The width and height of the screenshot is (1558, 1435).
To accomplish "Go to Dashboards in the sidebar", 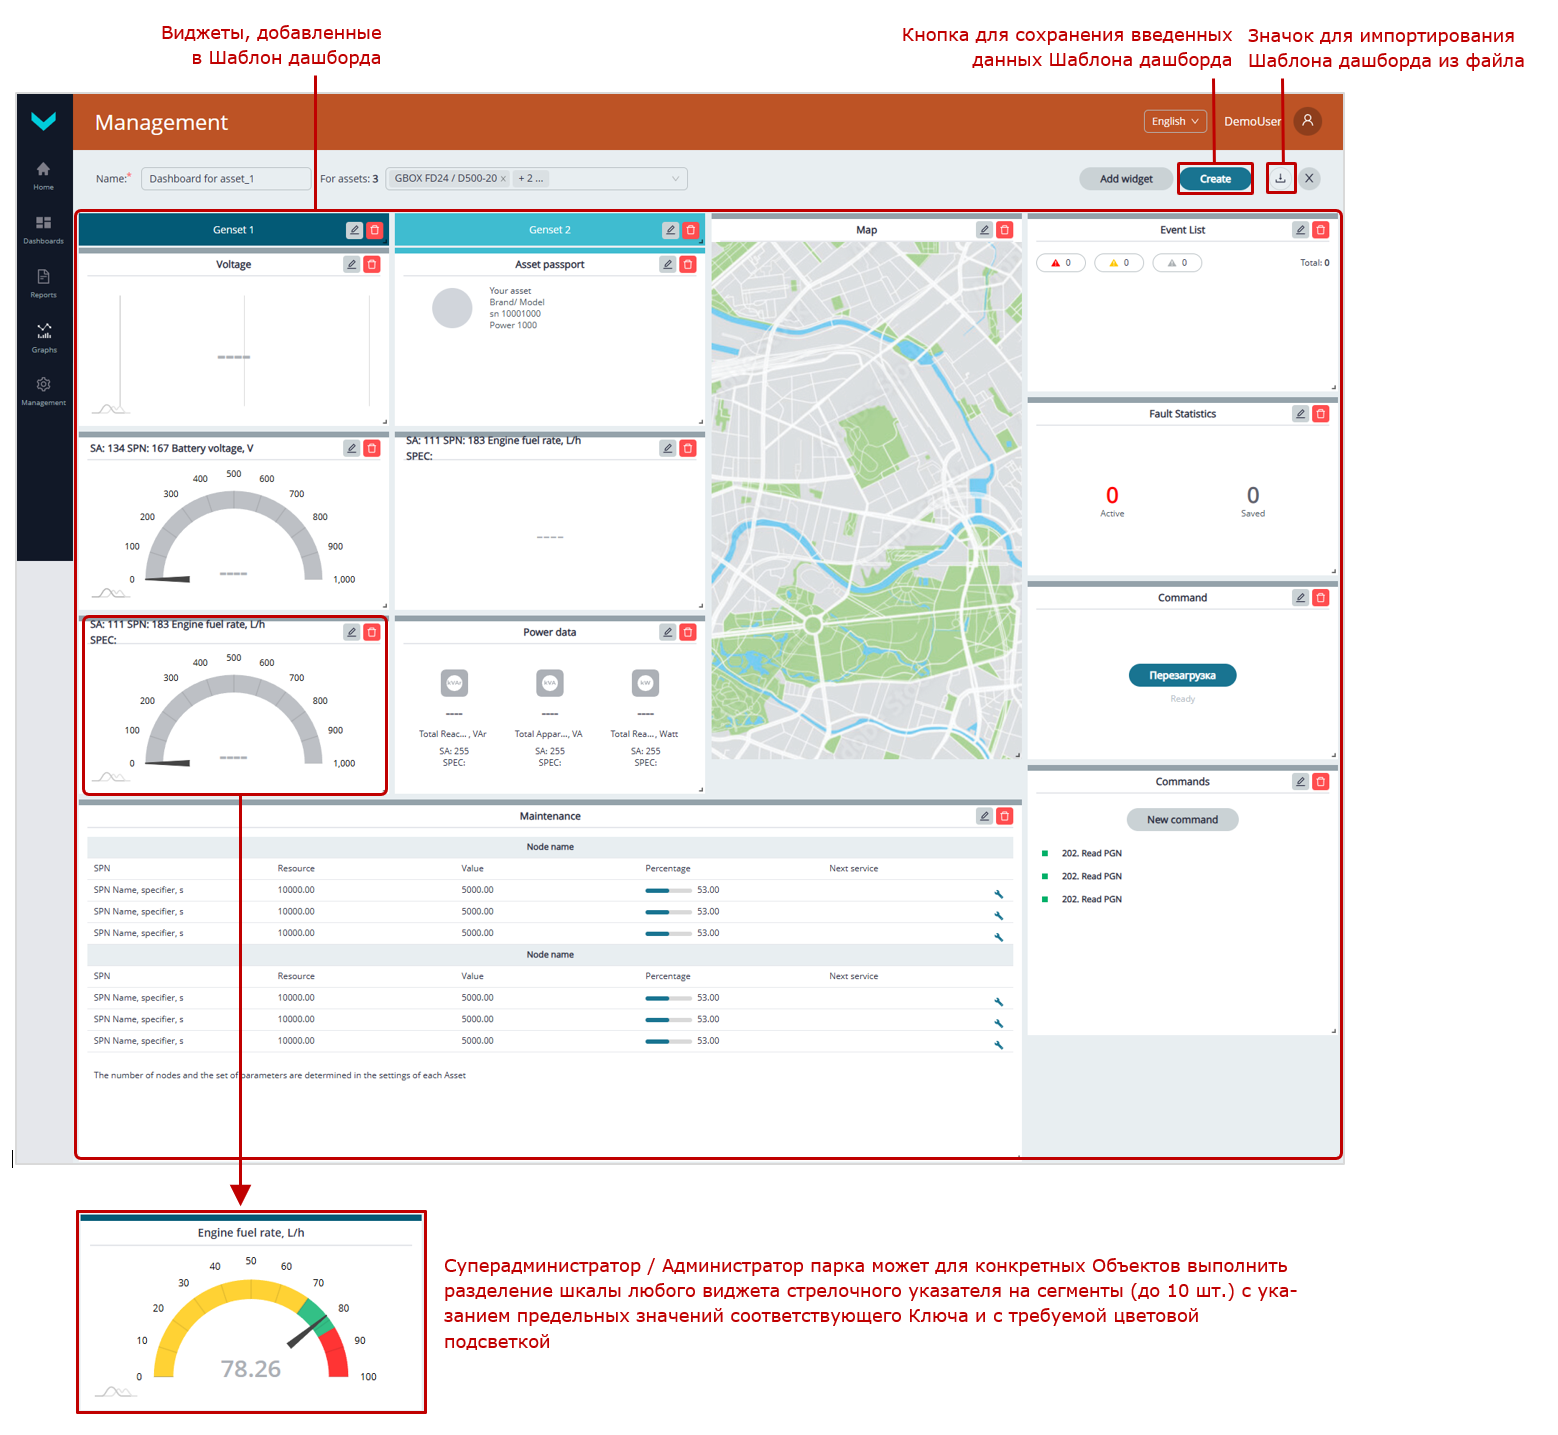I will tap(44, 229).
